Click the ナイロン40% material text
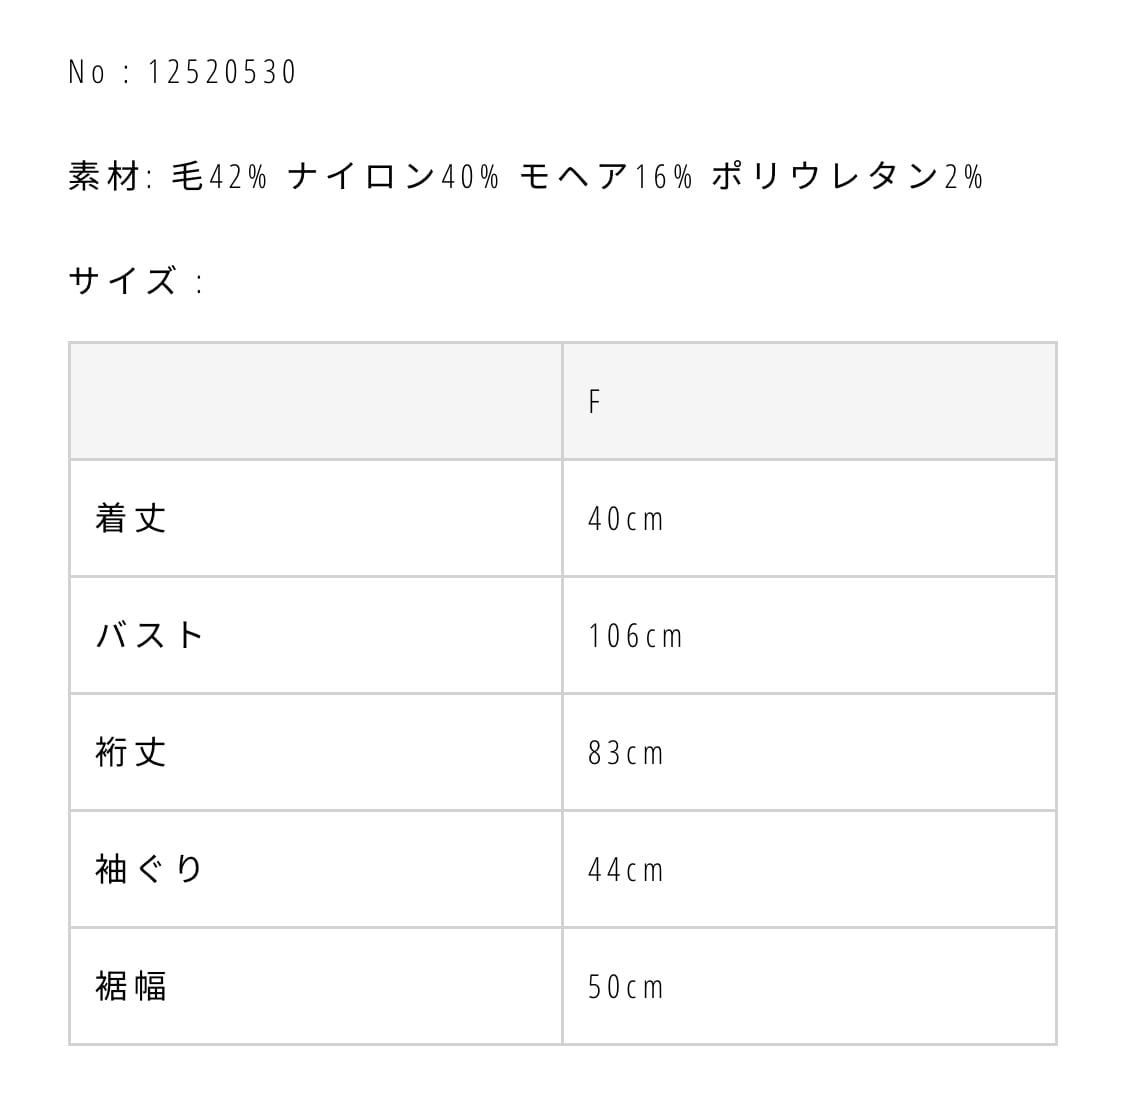The width and height of the screenshot is (1125, 1097). pos(393,177)
